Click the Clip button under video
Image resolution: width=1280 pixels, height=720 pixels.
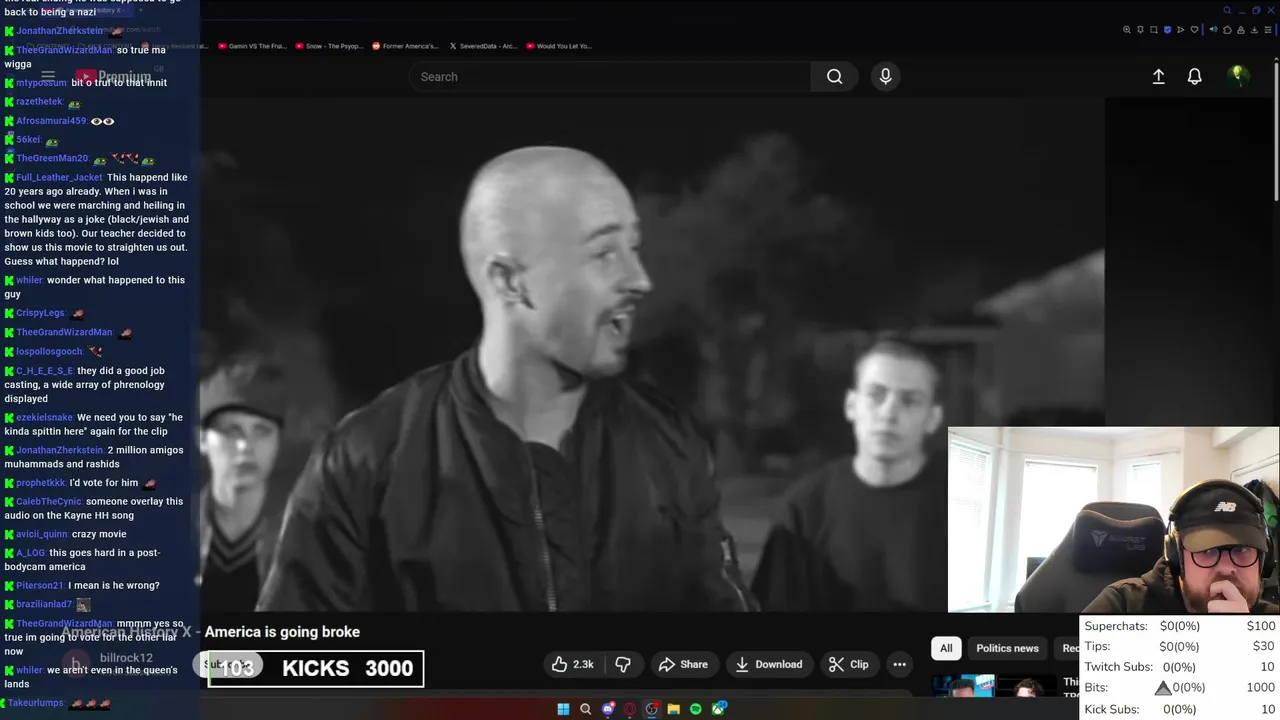tap(848, 664)
